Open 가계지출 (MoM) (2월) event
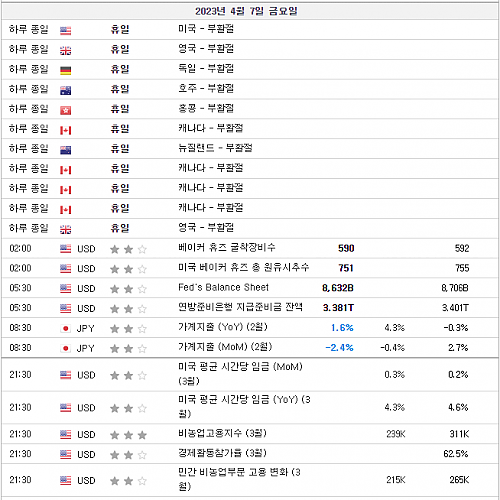This screenshot has height=500, width=500. (225, 347)
